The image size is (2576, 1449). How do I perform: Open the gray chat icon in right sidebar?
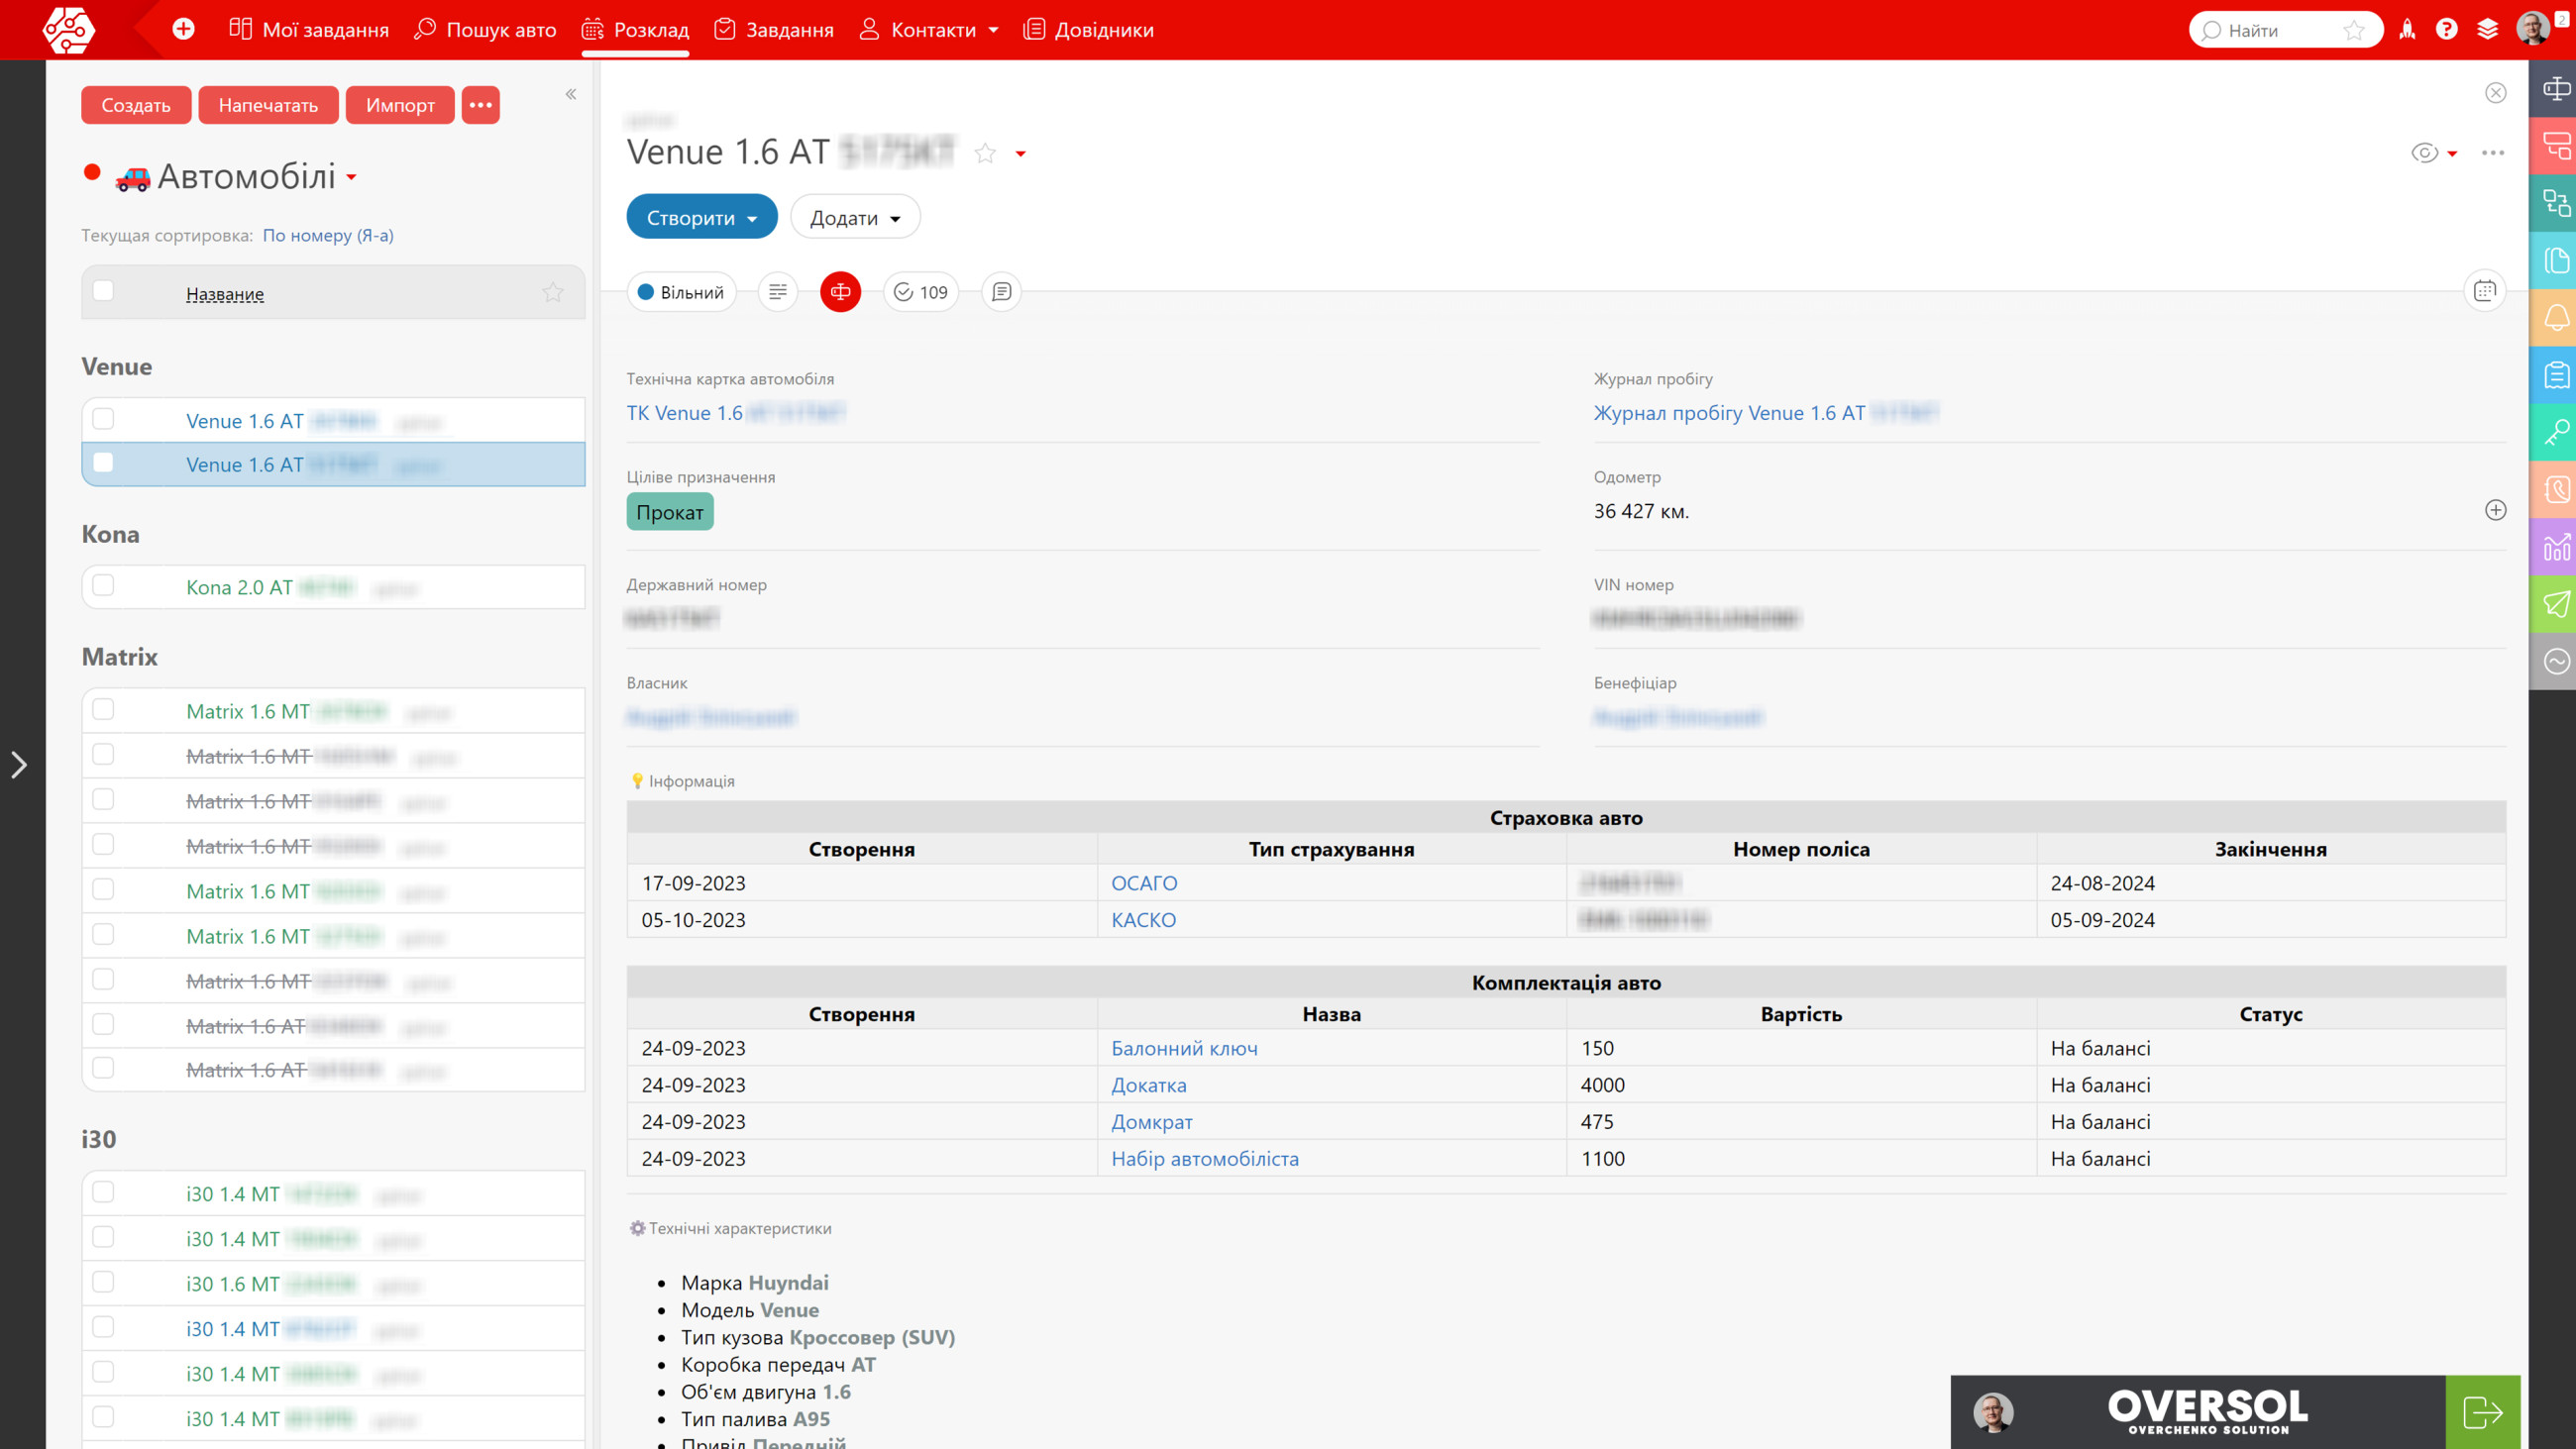pyautogui.click(x=2556, y=661)
